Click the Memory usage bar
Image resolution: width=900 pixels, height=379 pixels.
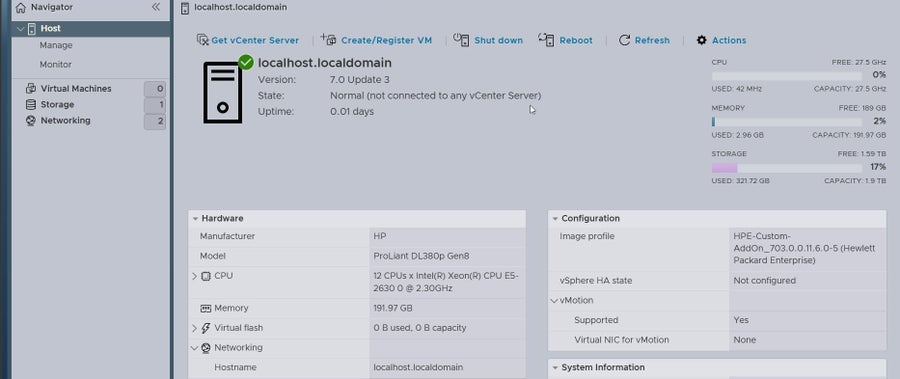(x=787, y=122)
